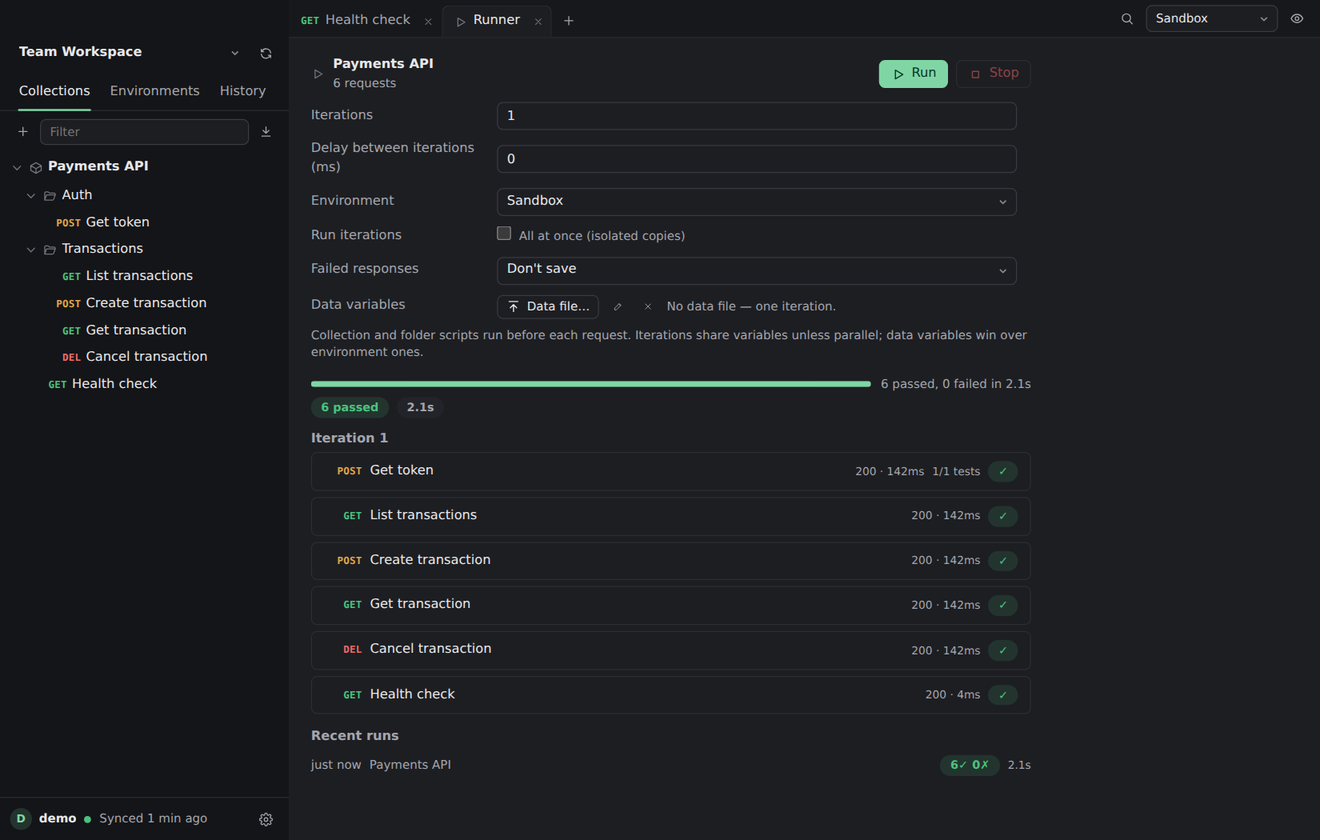Open the Team Workspace switcher chevron
Screen dimensions: 1320x840
point(235,53)
